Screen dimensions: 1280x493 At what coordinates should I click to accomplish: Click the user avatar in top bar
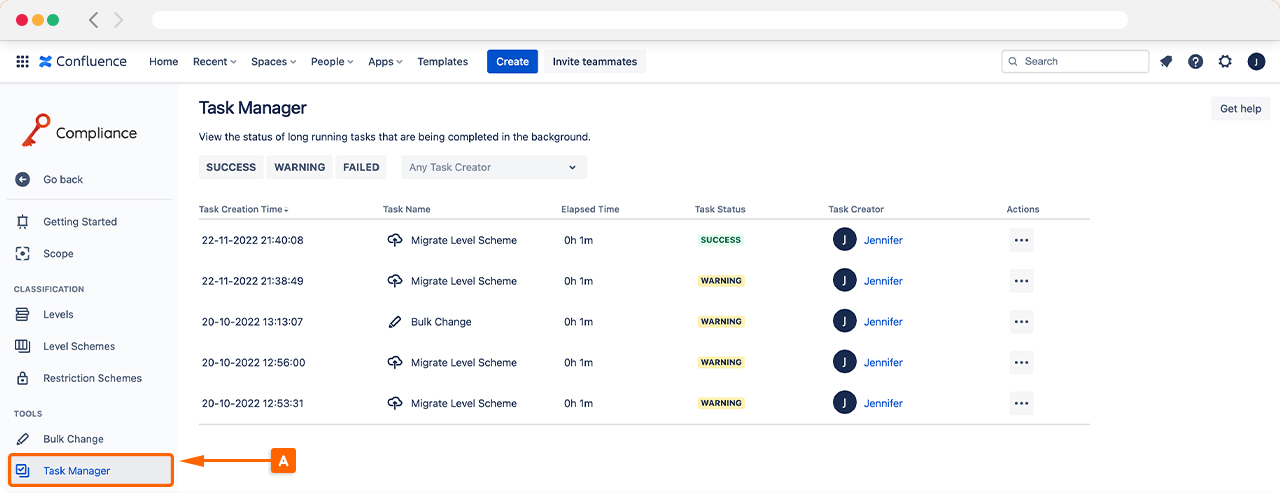[1256, 61]
